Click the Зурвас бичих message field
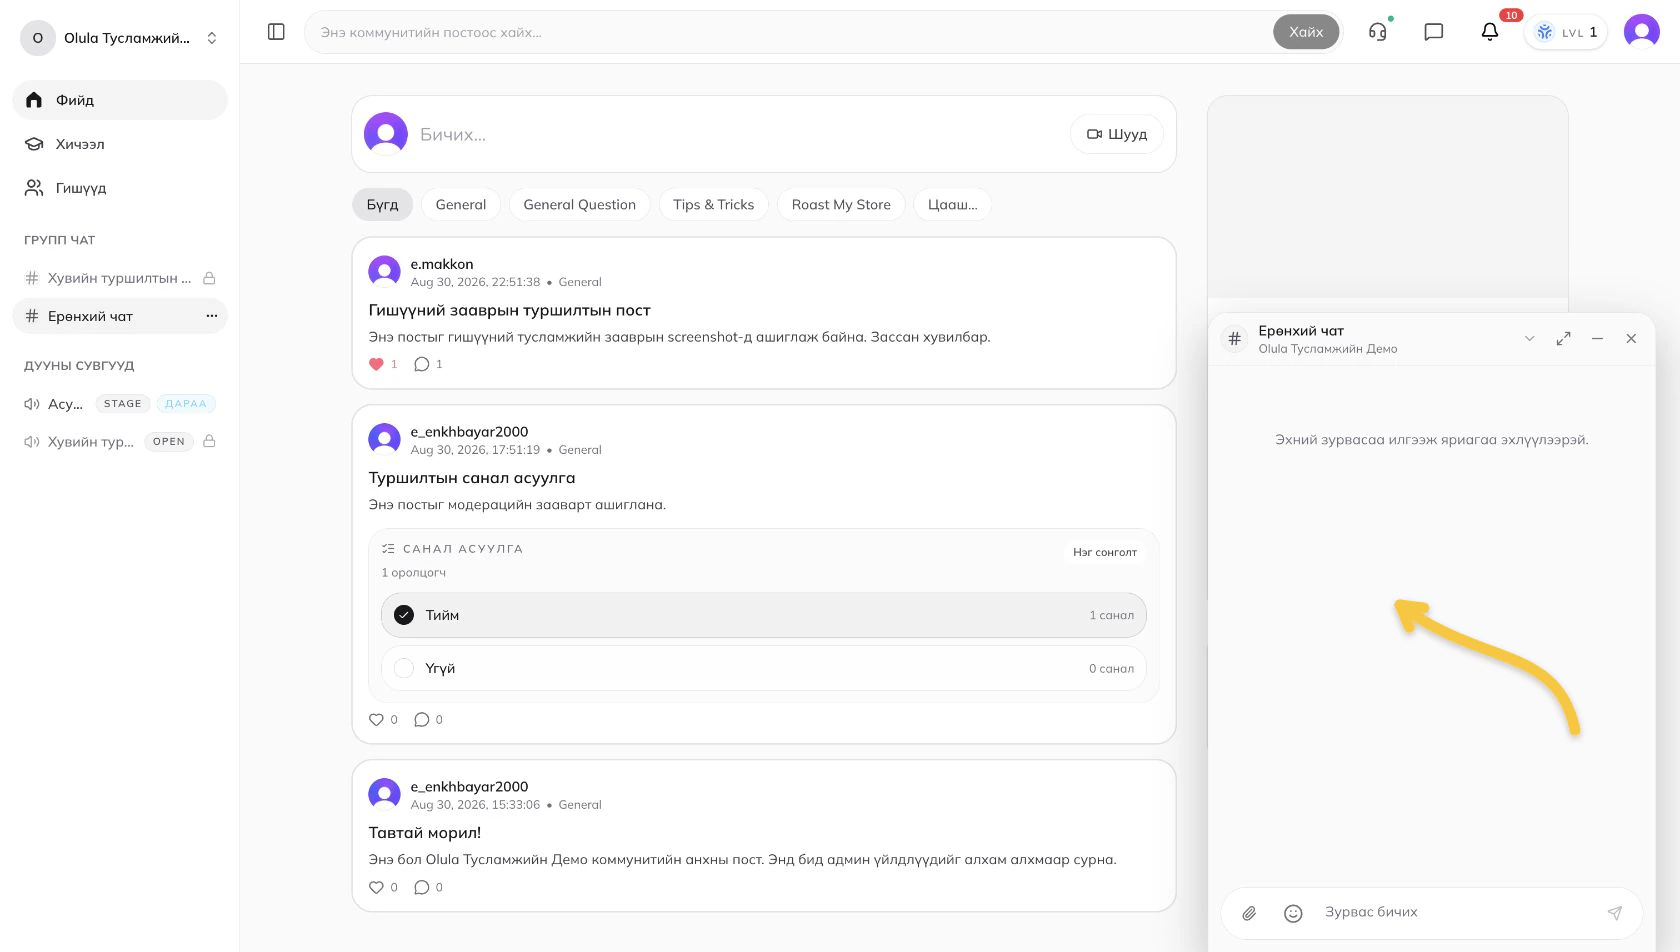This screenshot has width=1680, height=952. pyautogui.click(x=1455, y=912)
